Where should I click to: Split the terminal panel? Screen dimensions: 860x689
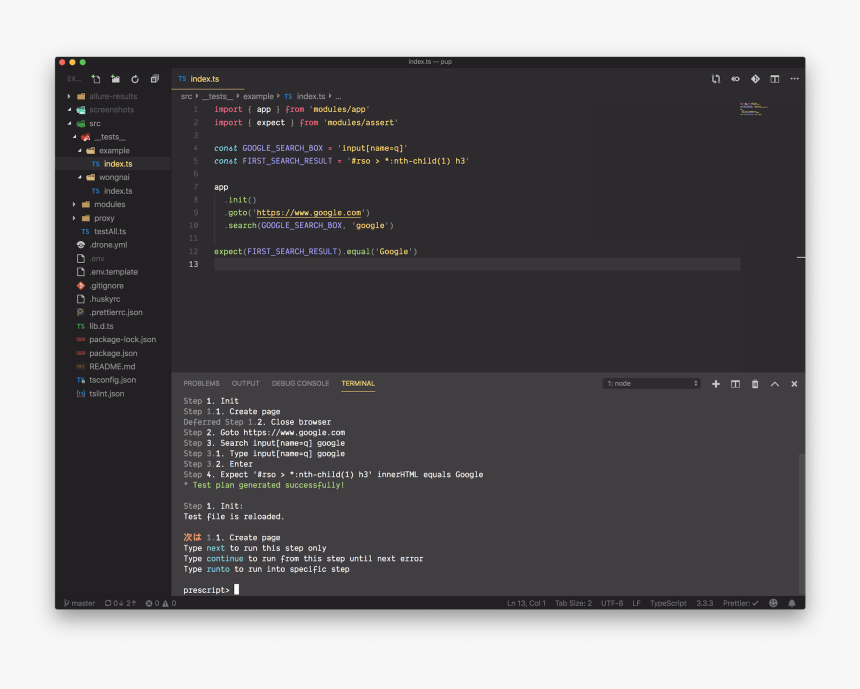[x=735, y=384]
